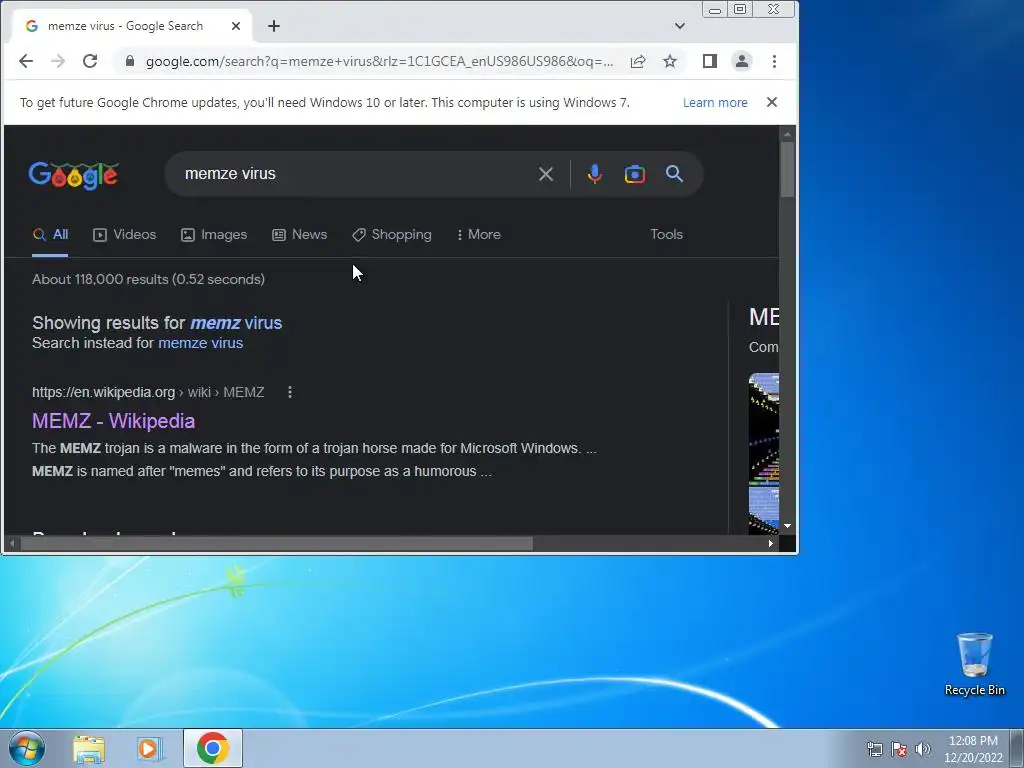The image size is (1024, 768).
Task: Select the All results tab
Action: pos(51,234)
